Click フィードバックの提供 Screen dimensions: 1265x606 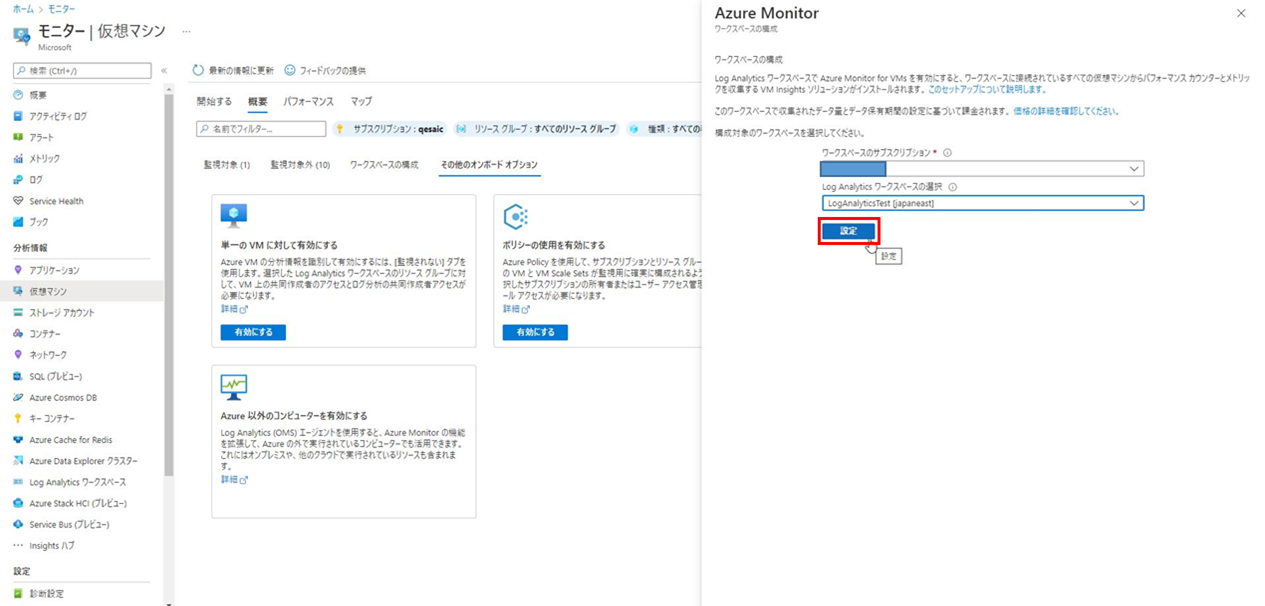(333, 69)
